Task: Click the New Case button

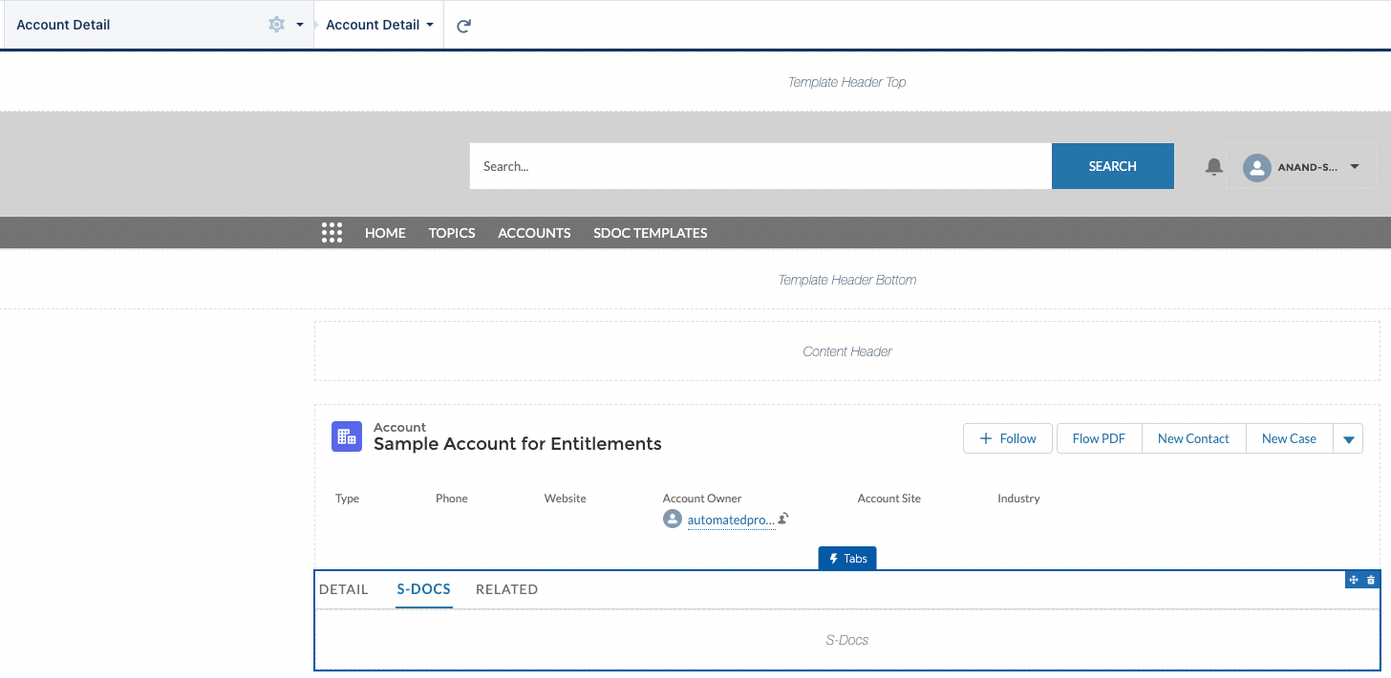Action: click(x=1289, y=438)
